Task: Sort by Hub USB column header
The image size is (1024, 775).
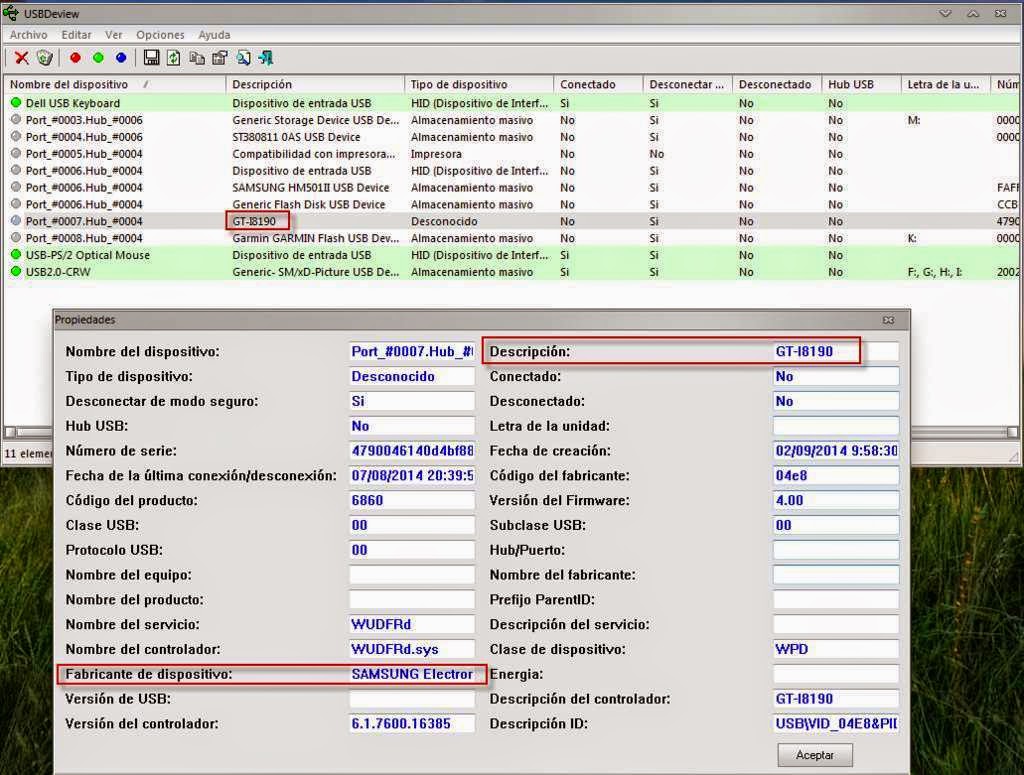Action: pos(861,84)
